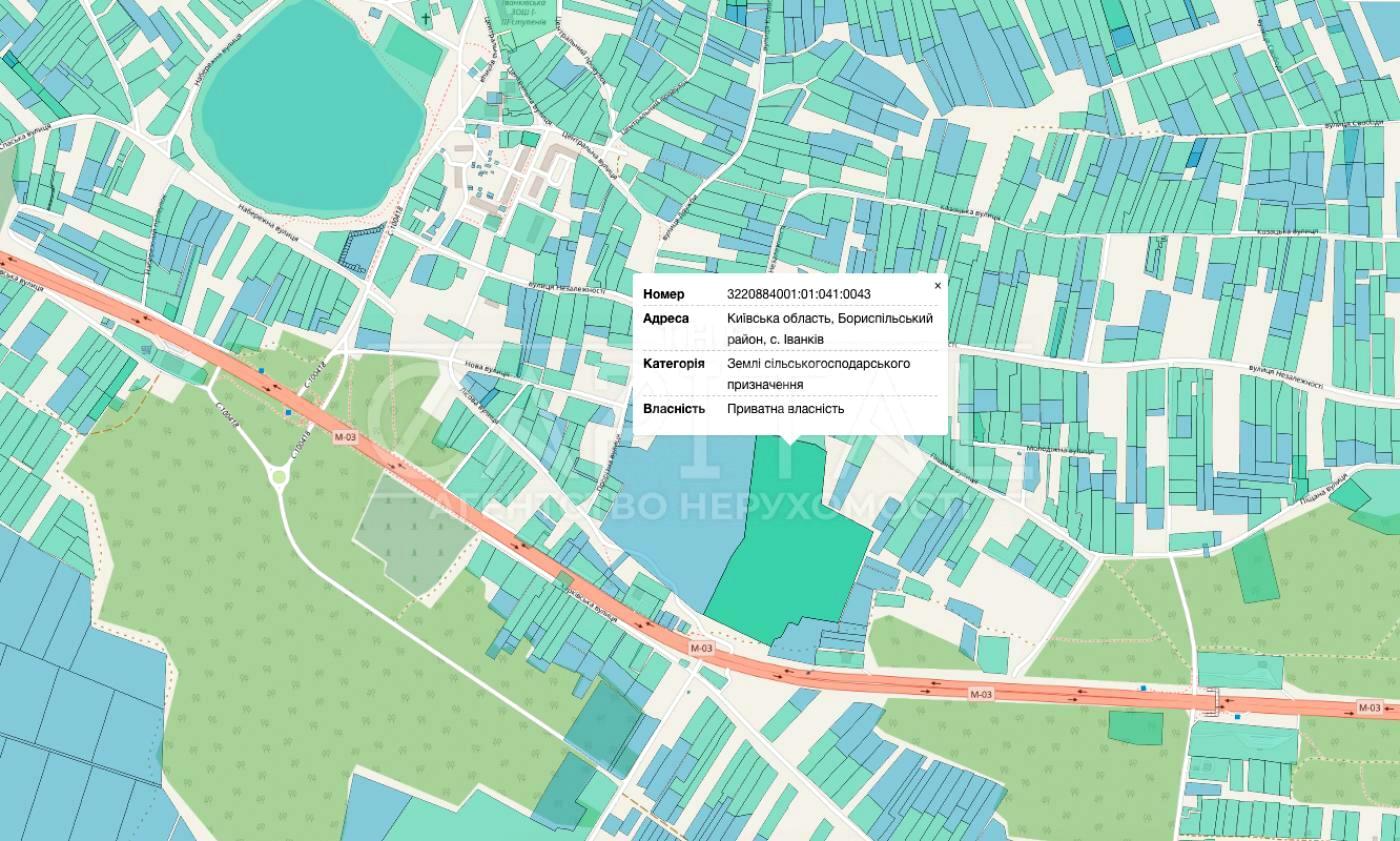Click the church cross icon near top

point(425,18)
